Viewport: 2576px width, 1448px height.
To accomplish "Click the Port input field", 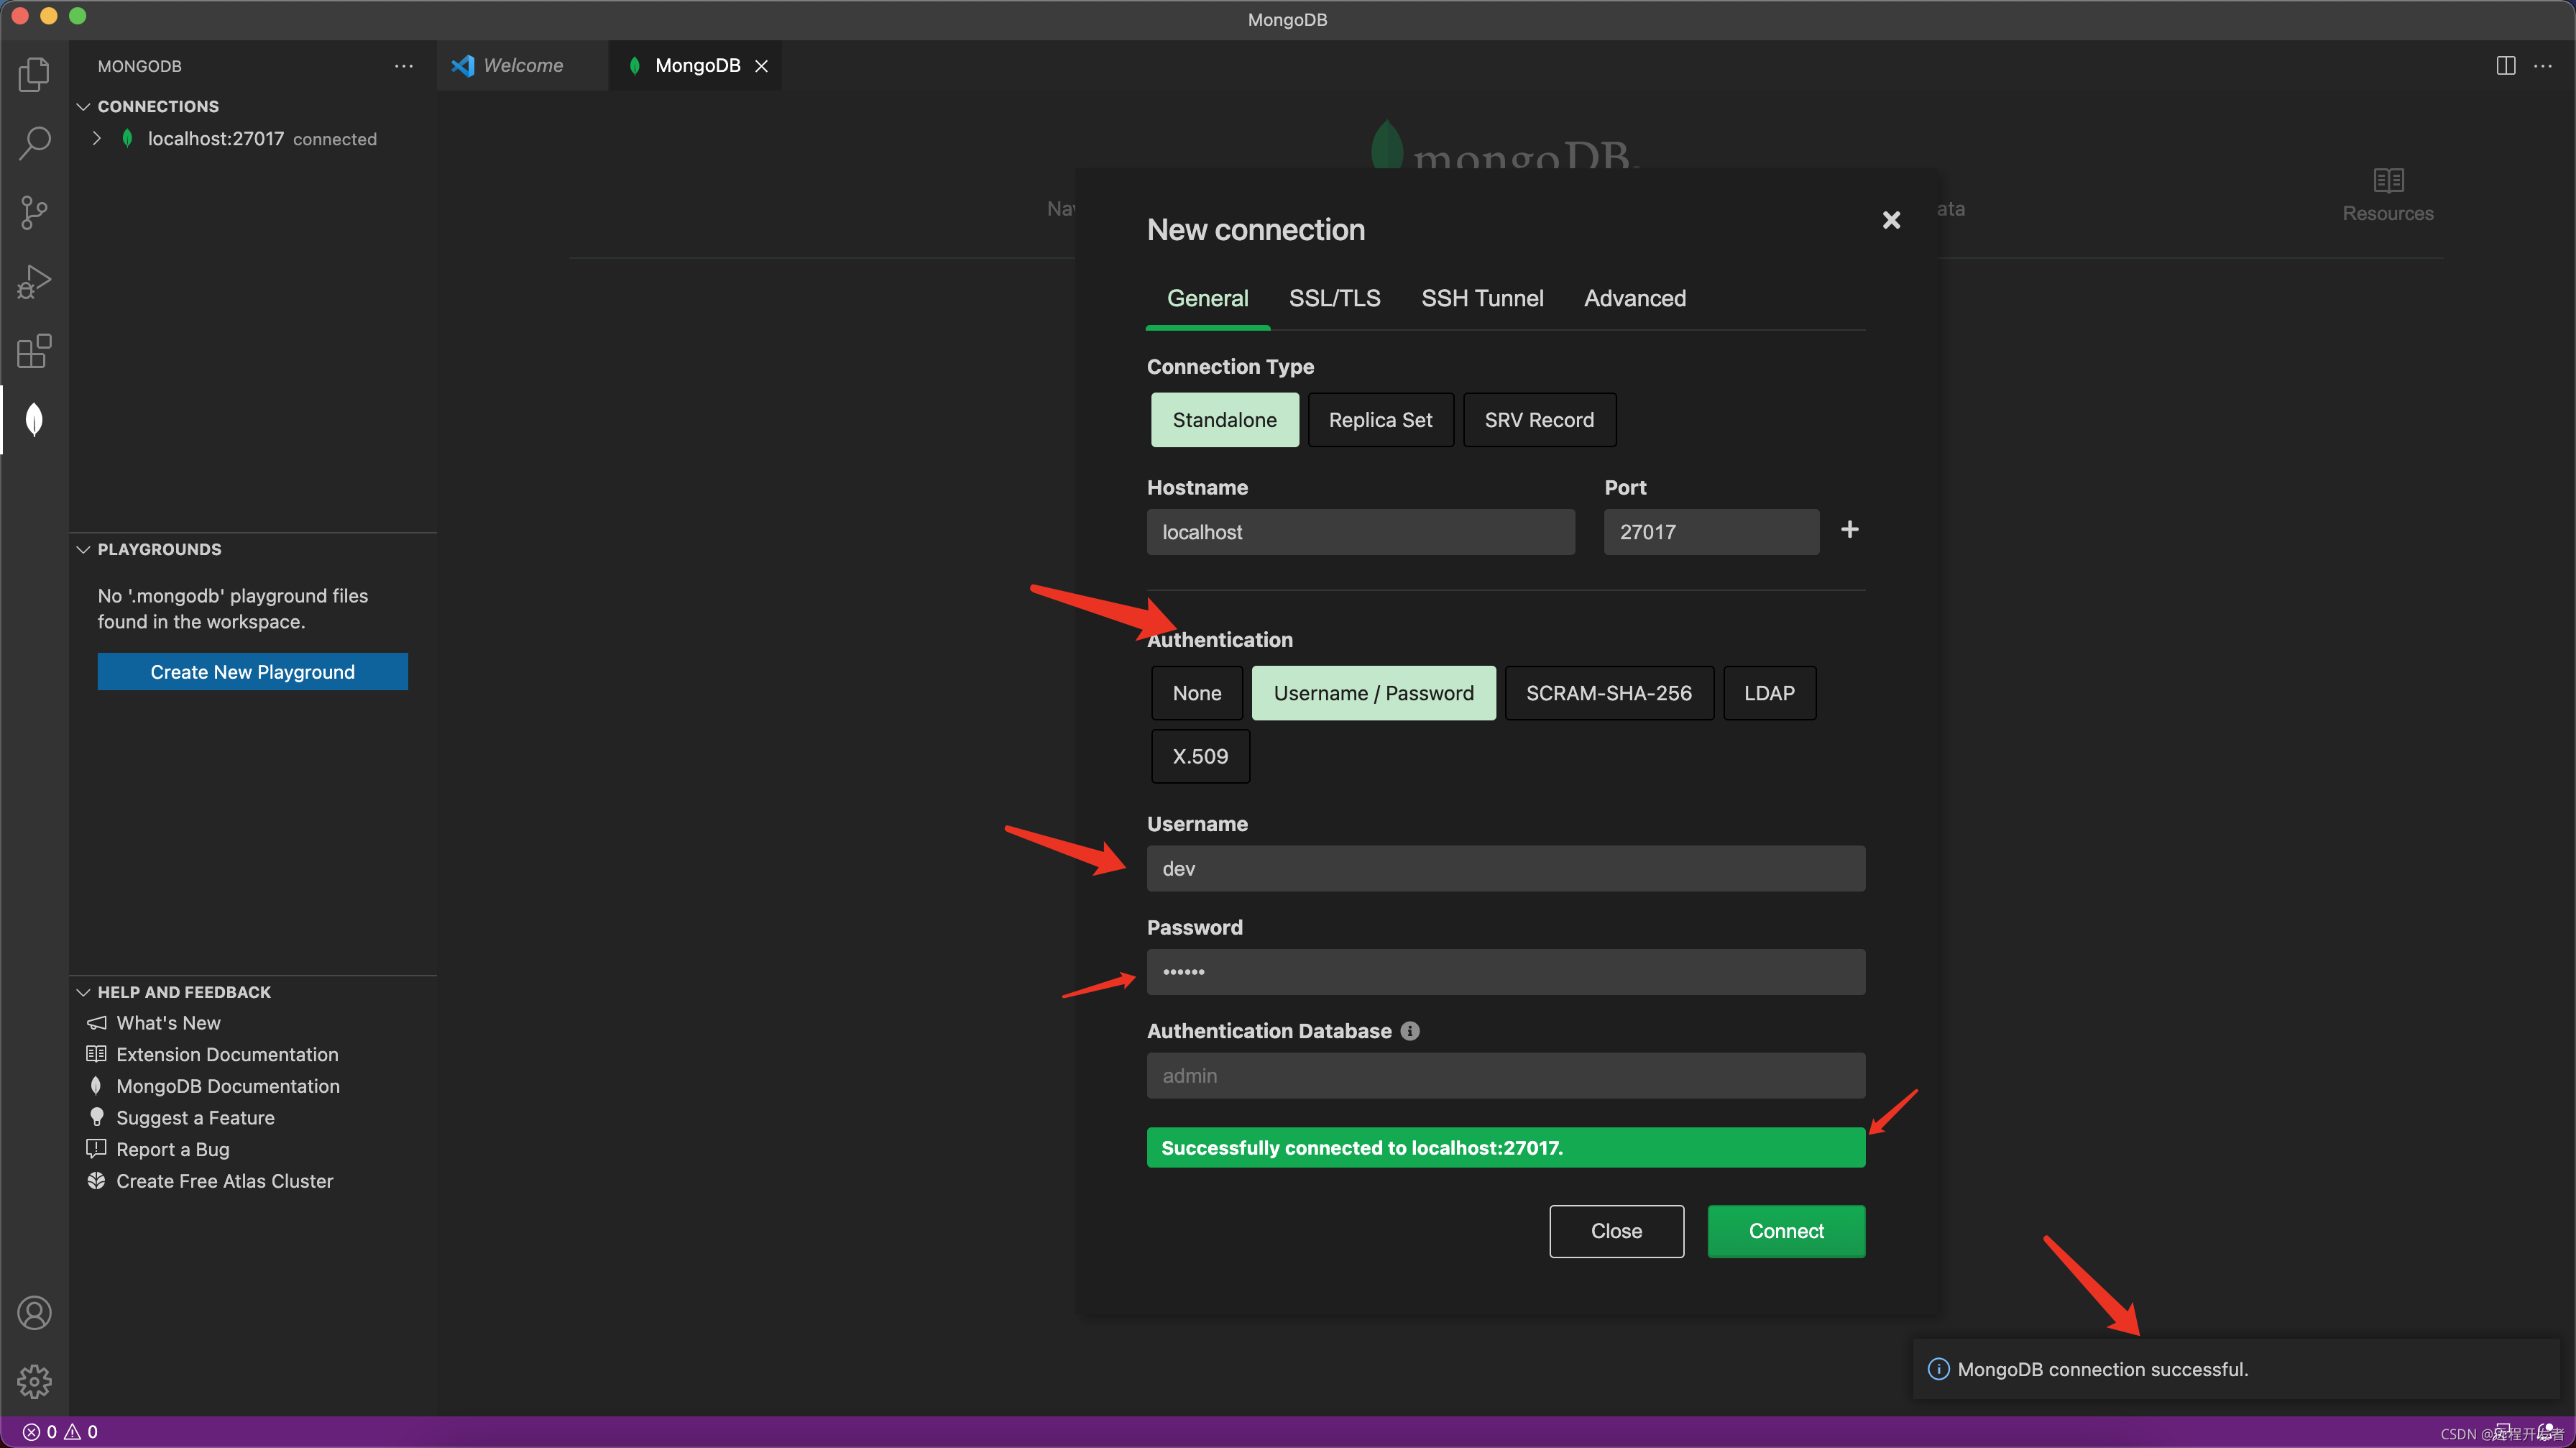I will (x=1711, y=532).
